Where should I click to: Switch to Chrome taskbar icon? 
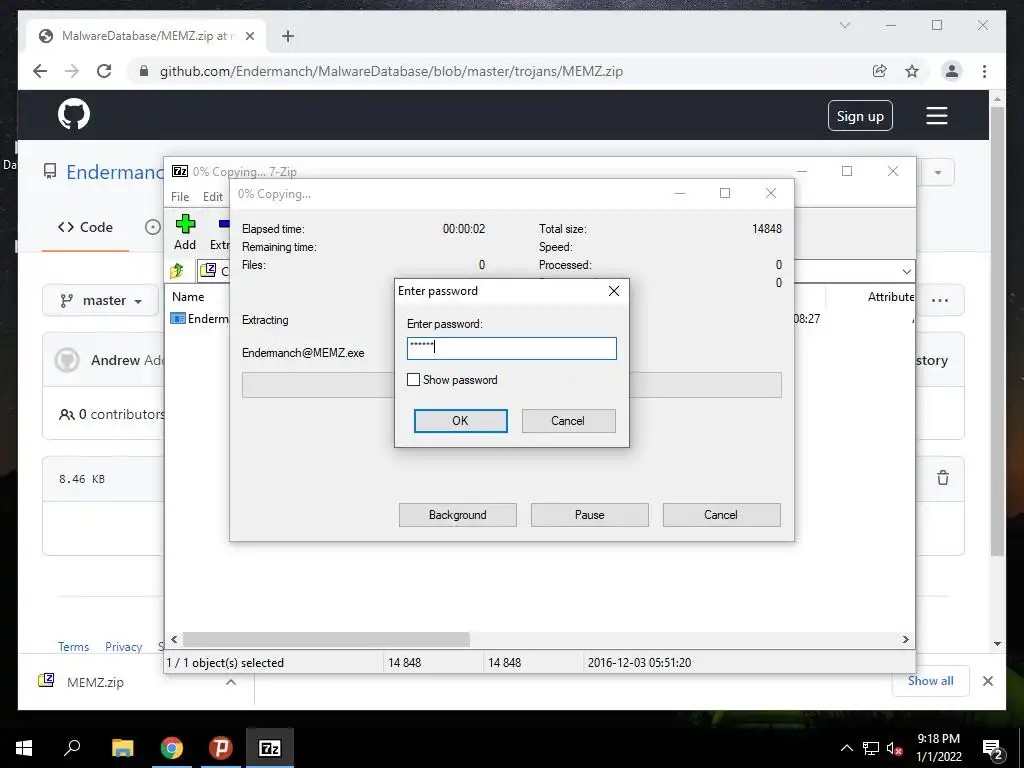pos(172,748)
